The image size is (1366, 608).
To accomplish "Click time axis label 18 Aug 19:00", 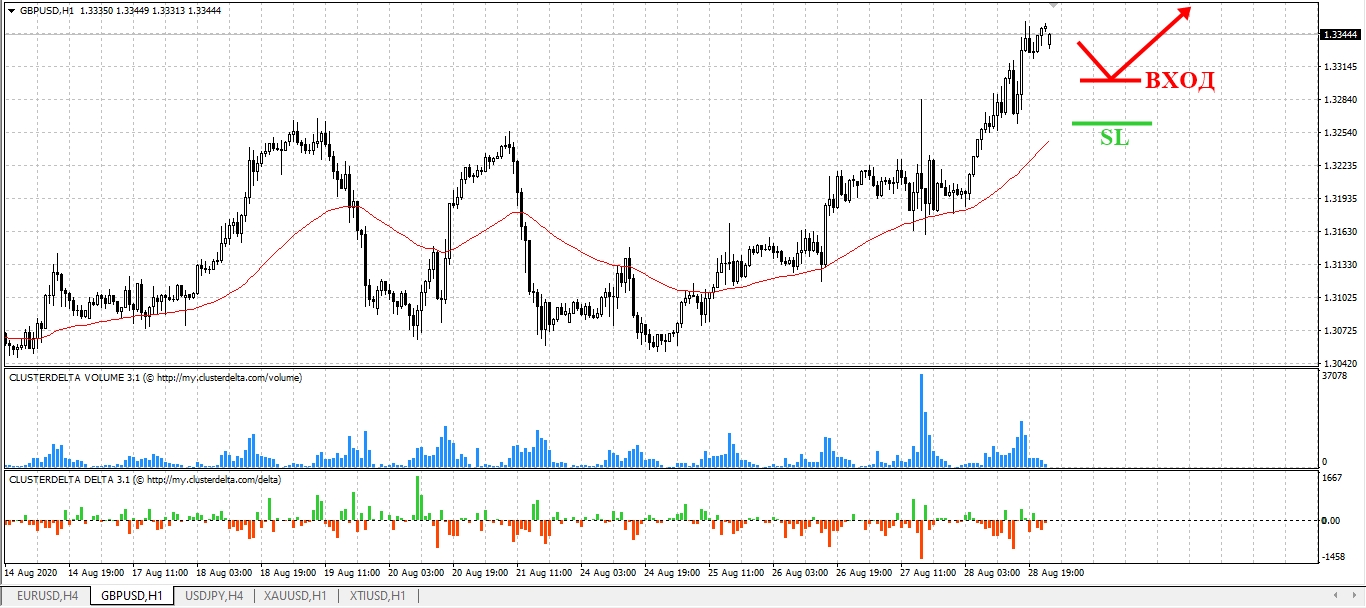I will pos(289,574).
